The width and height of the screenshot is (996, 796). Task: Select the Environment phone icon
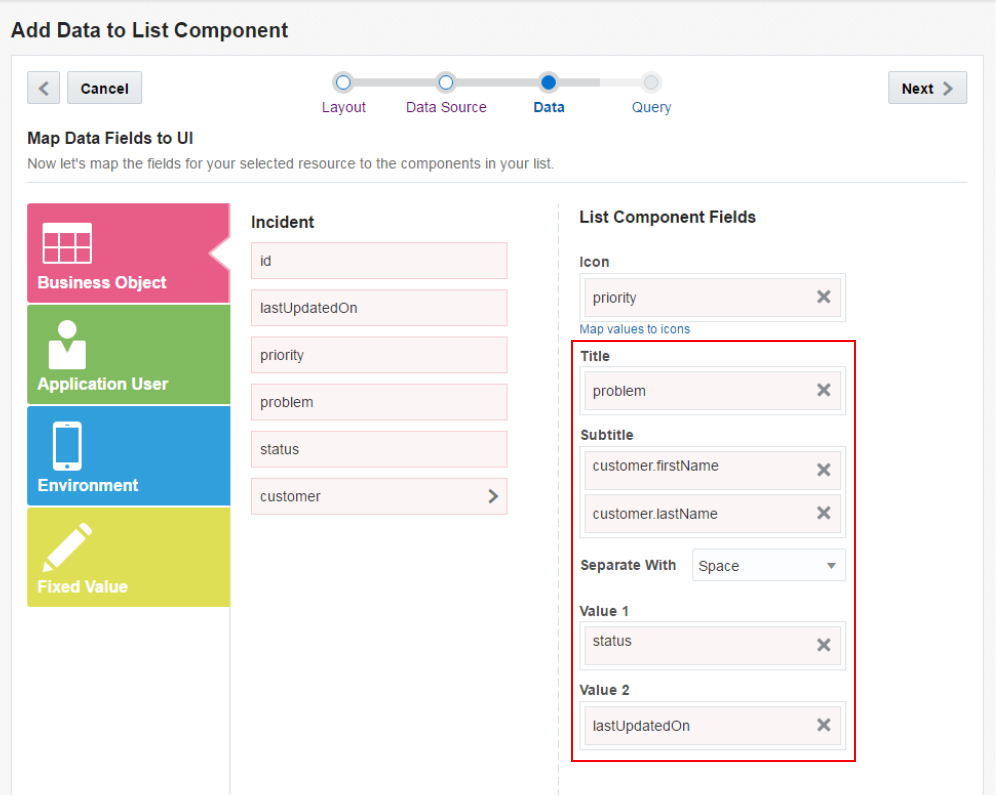click(x=67, y=445)
